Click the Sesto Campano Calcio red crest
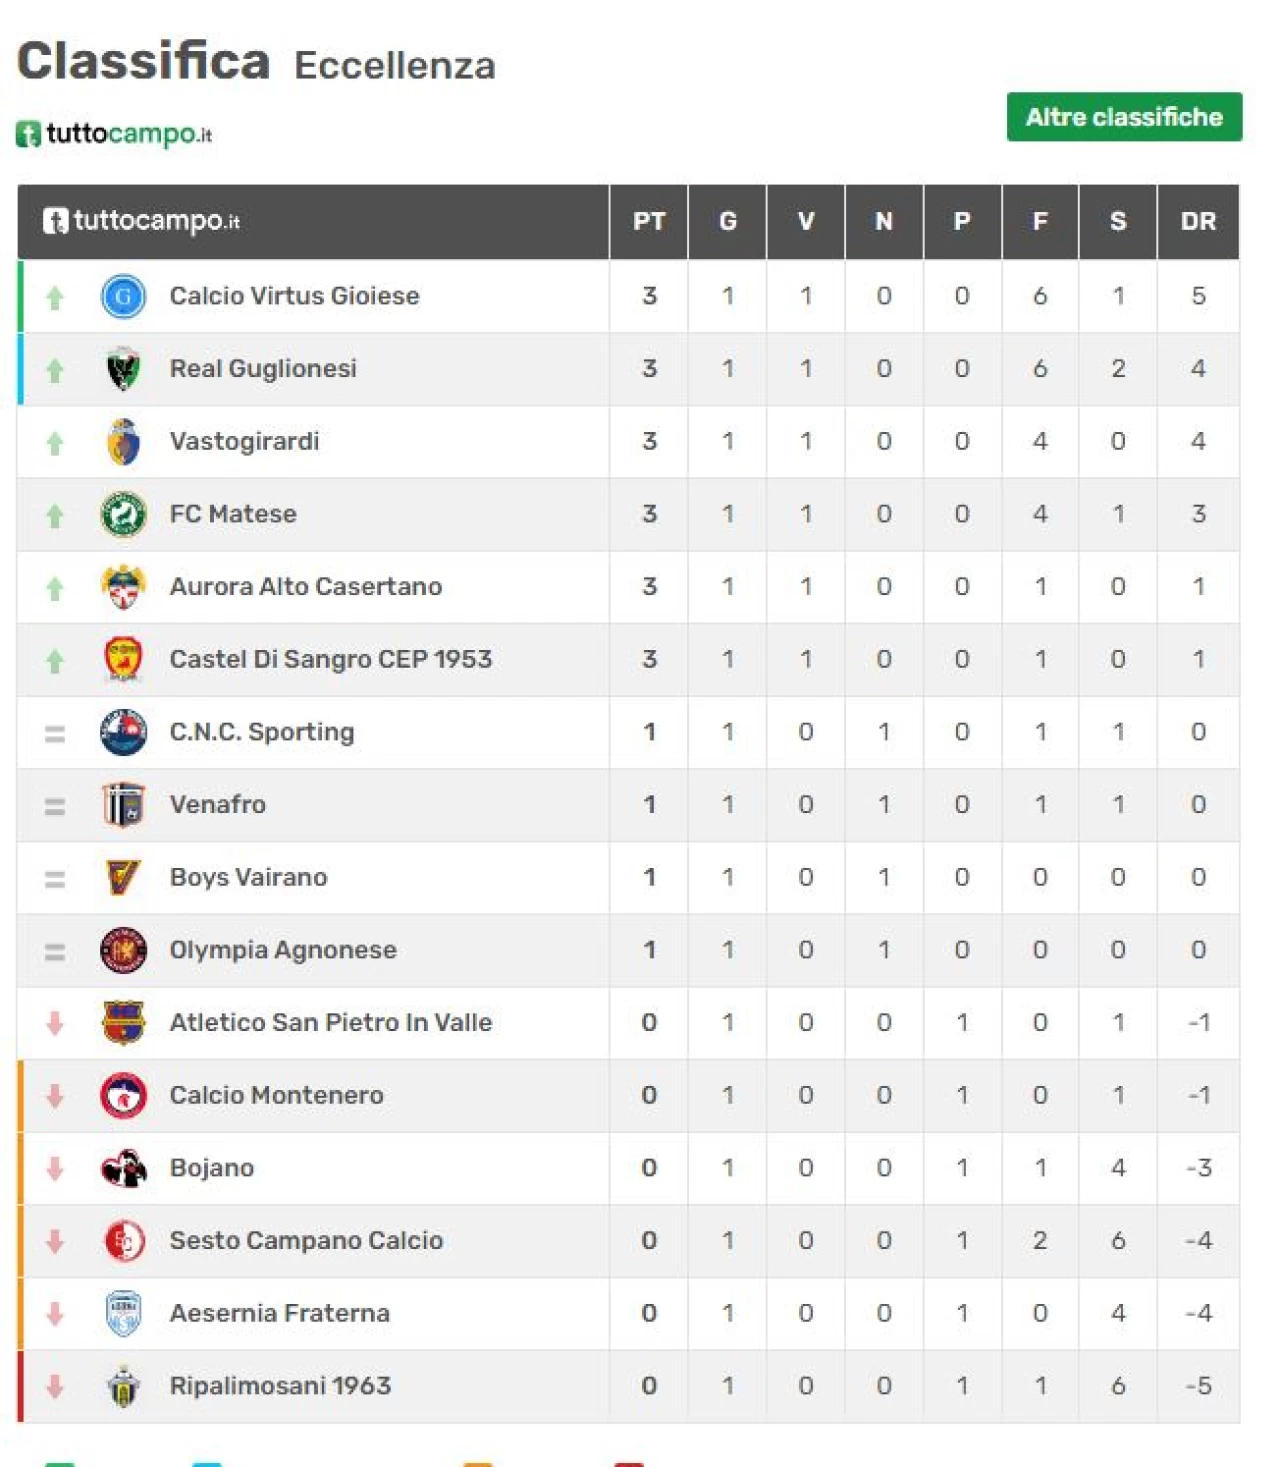The image size is (1280, 1467). (124, 1241)
